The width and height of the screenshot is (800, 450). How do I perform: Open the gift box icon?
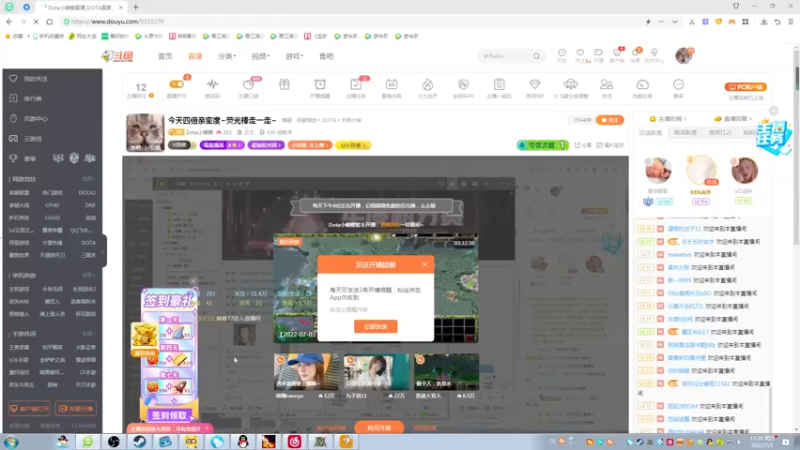[284, 87]
